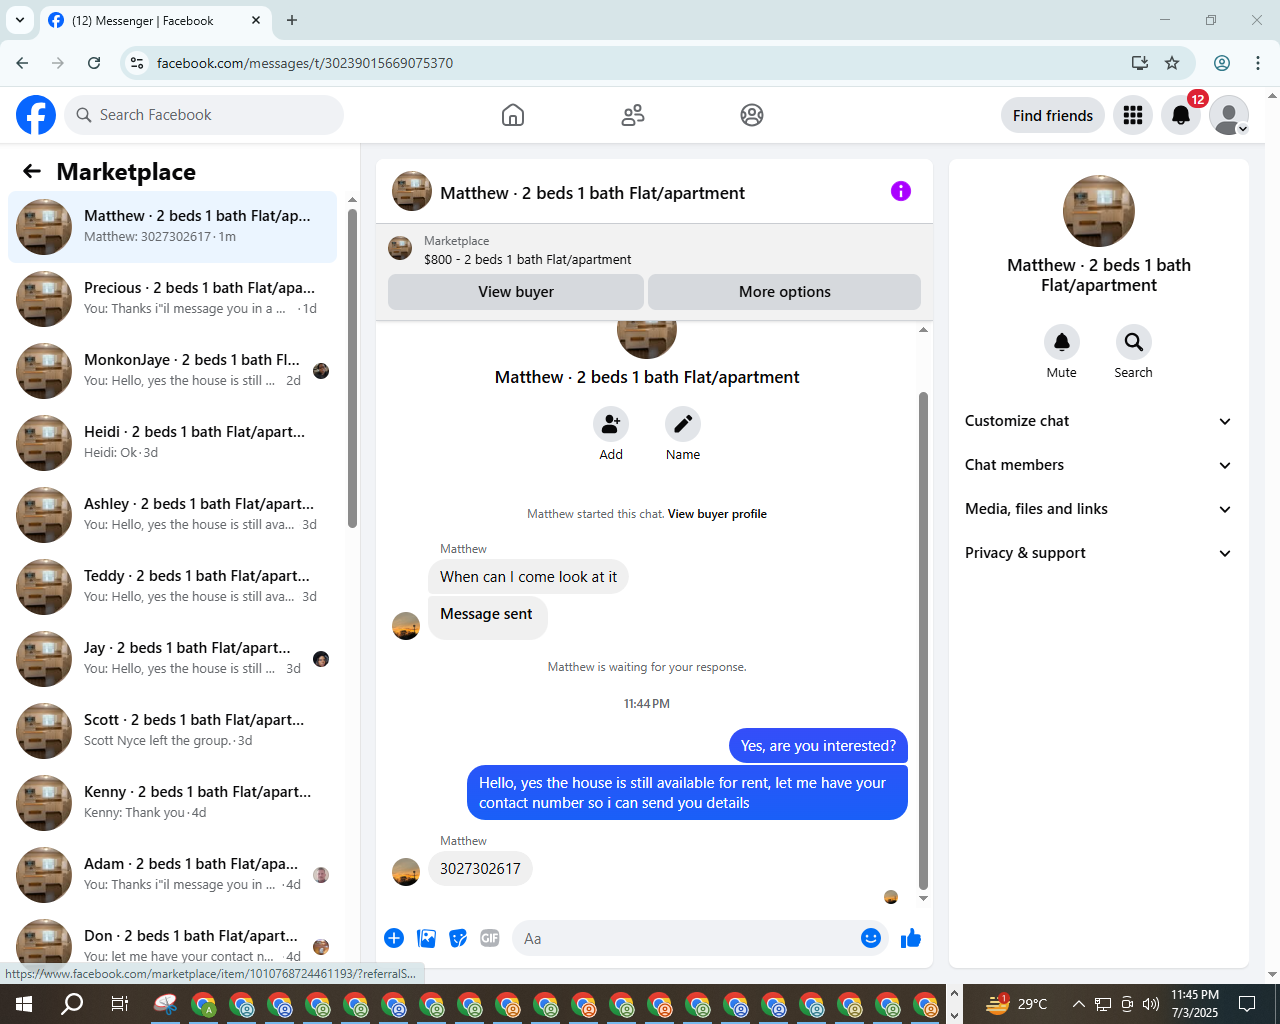Open Windows taskbar search
The height and width of the screenshot is (1024, 1280).
72,1004
